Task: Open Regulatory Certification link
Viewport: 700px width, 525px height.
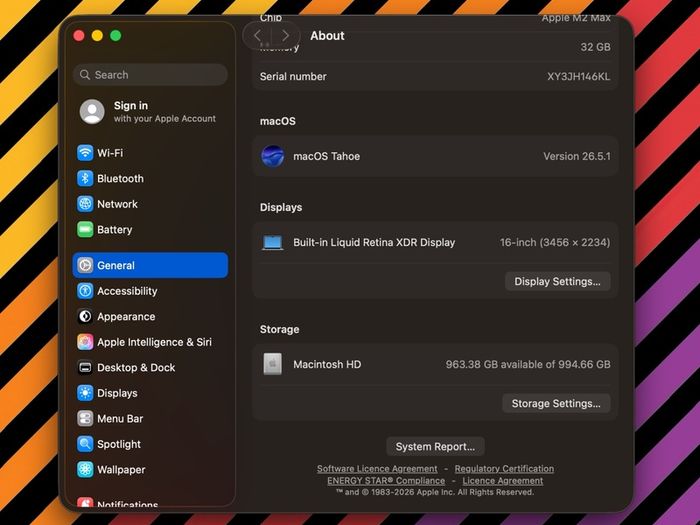Action: pyautogui.click(x=504, y=469)
